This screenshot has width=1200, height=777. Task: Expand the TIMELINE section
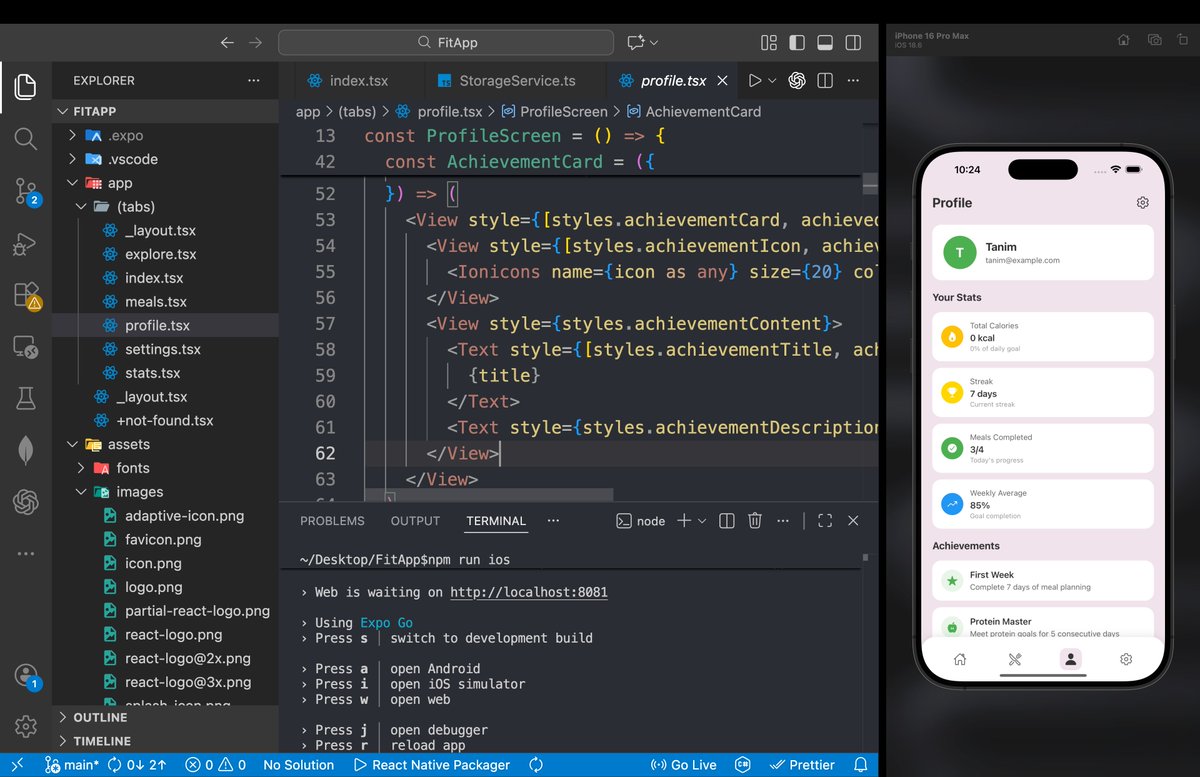166,741
